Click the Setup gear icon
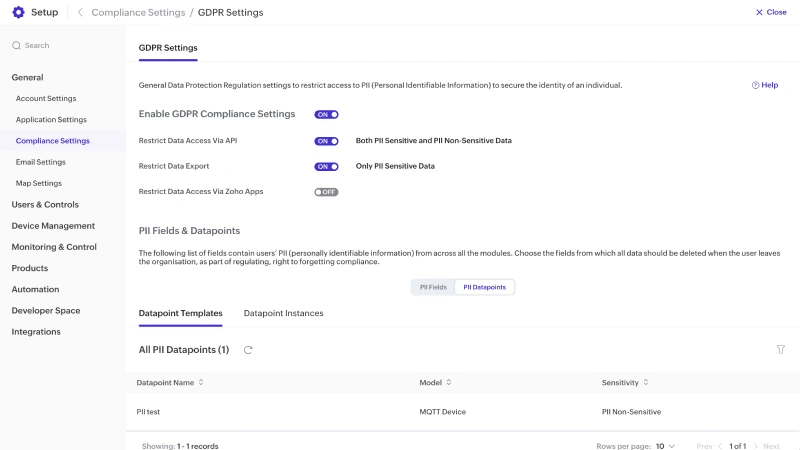800x450 pixels. point(18,12)
